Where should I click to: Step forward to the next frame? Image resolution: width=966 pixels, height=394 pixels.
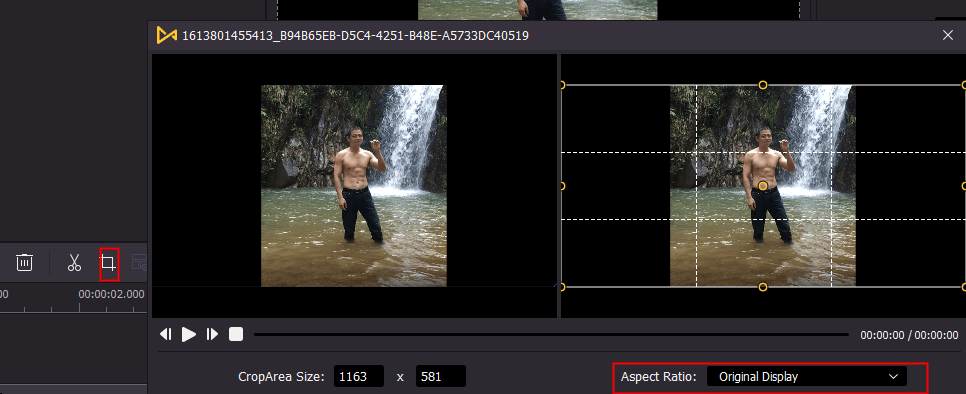coord(212,334)
